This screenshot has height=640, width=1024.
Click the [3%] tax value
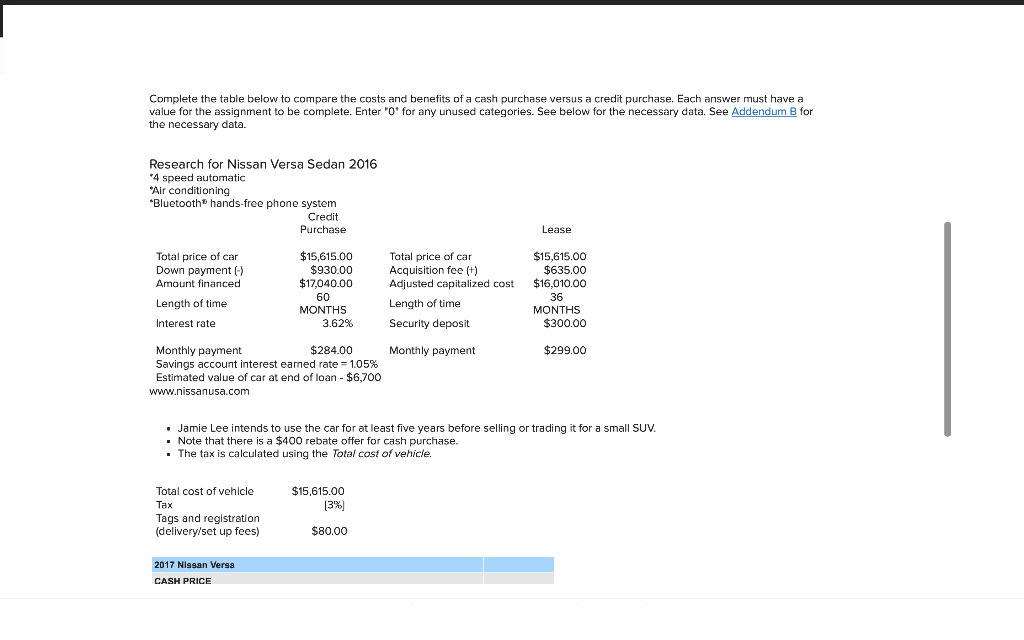334,505
